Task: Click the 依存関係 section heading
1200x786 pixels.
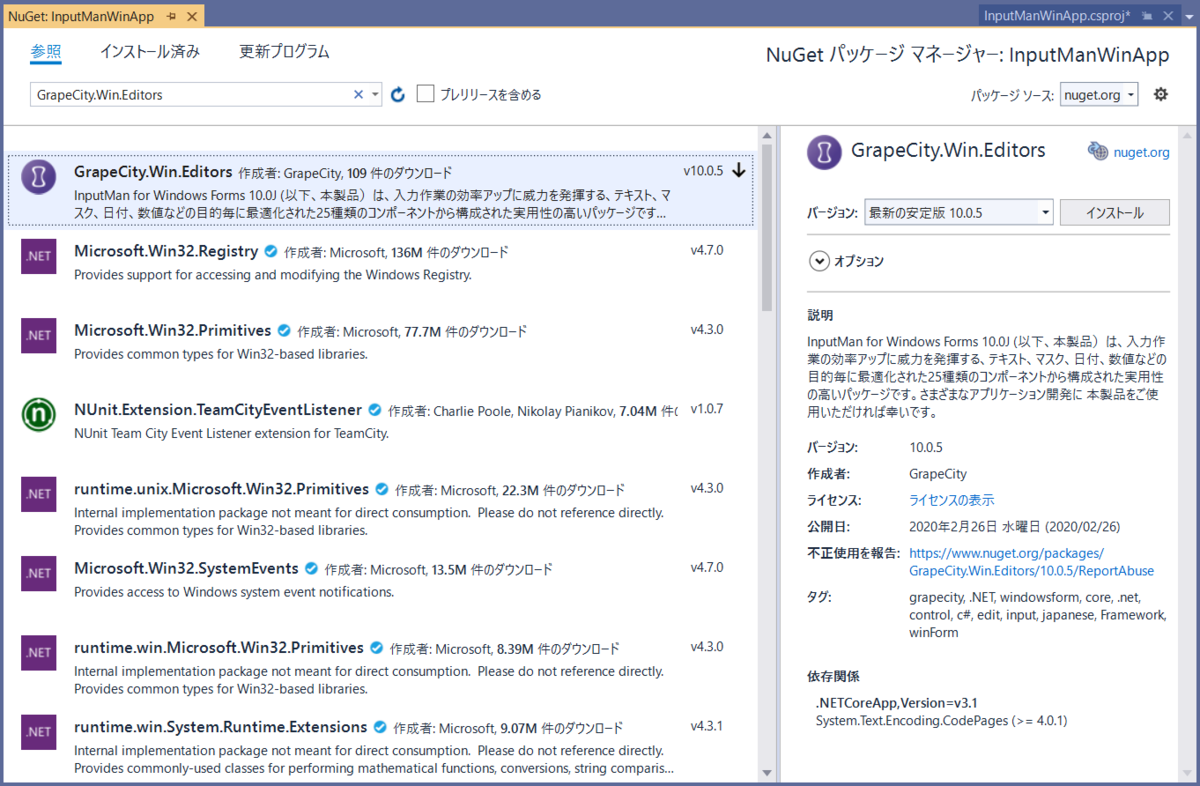Action: (x=833, y=677)
